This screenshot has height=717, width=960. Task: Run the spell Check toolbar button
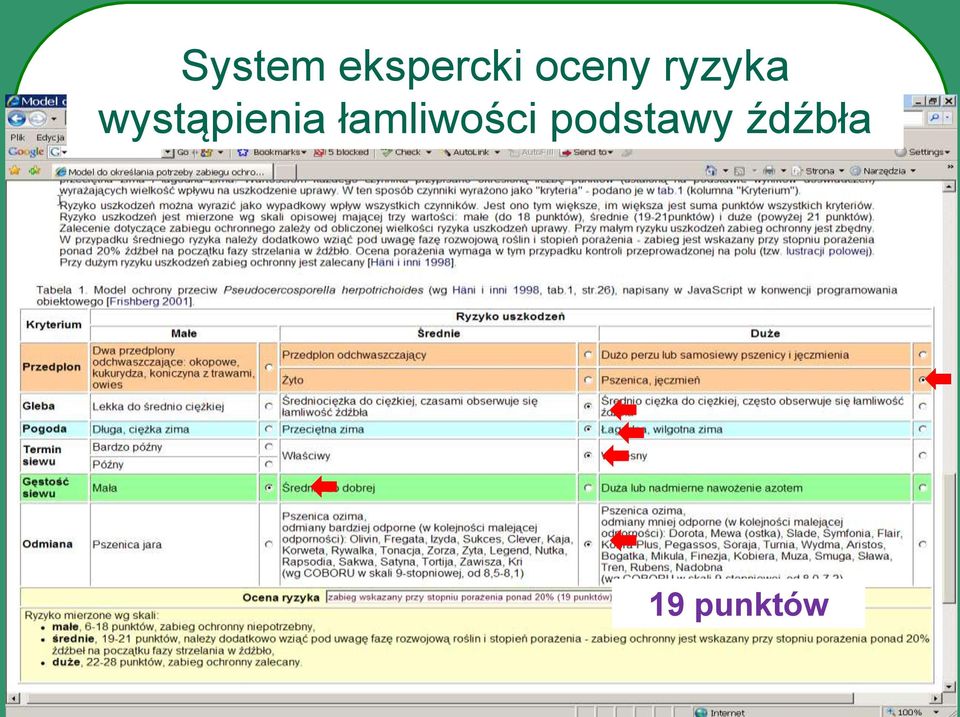tap(400, 152)
